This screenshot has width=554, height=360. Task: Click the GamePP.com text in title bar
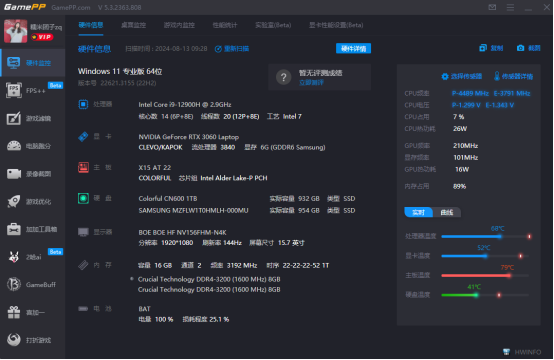pos(71,7)
